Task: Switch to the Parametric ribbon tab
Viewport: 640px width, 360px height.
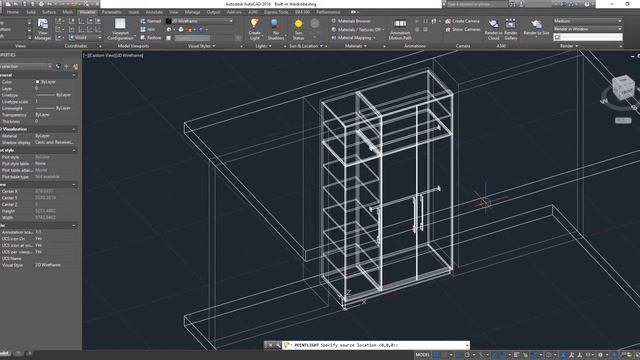Action: (111, 12)
